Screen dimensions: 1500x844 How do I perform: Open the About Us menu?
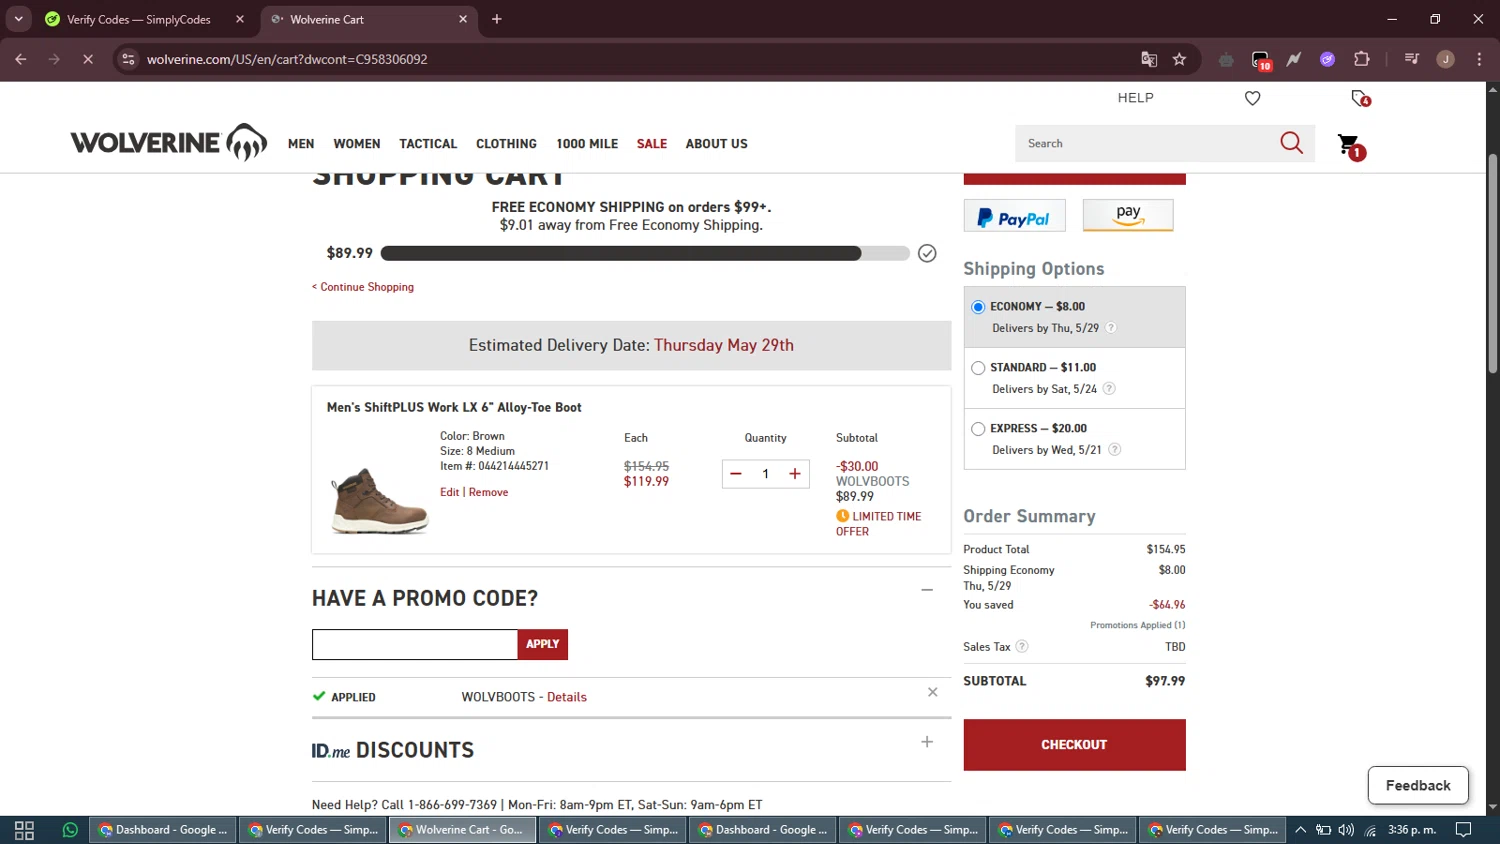pyautogui.click(x=716, y=144)
